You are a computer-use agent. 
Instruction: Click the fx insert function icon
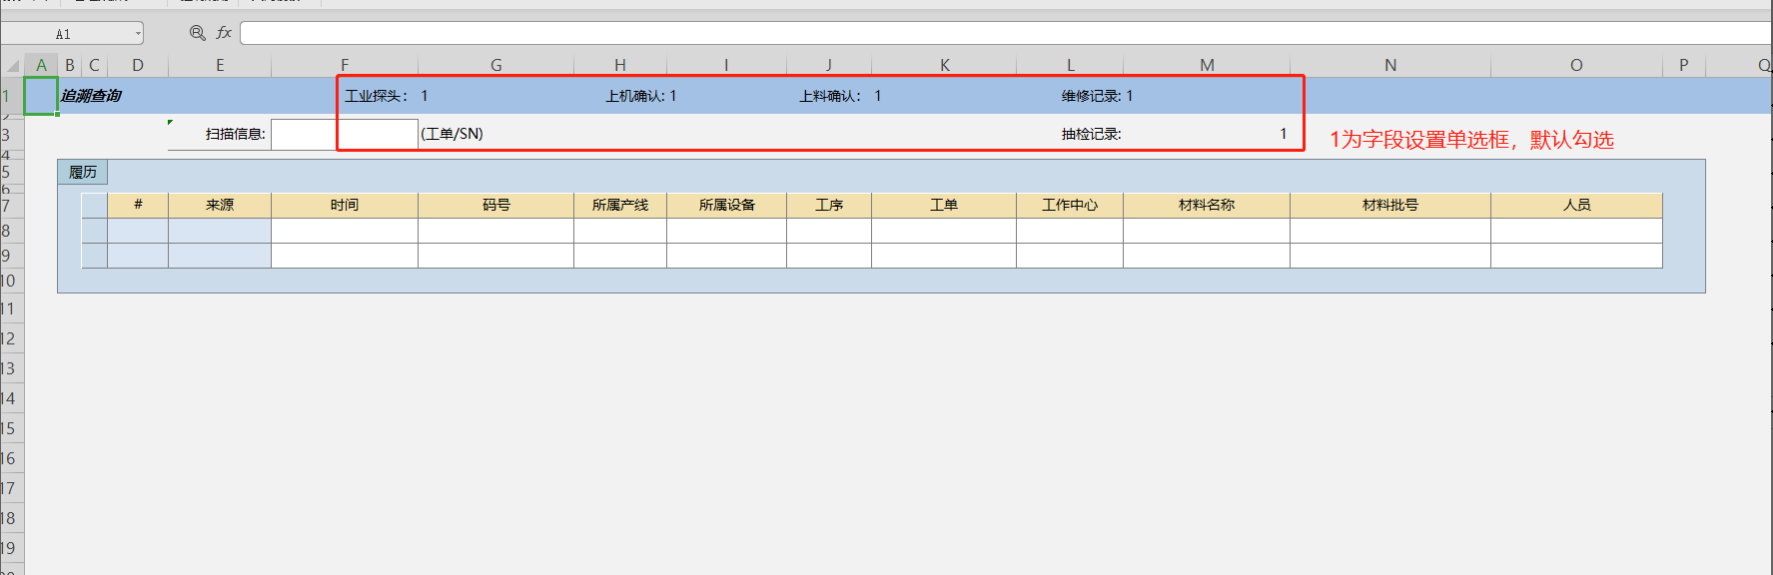point(224,33)
